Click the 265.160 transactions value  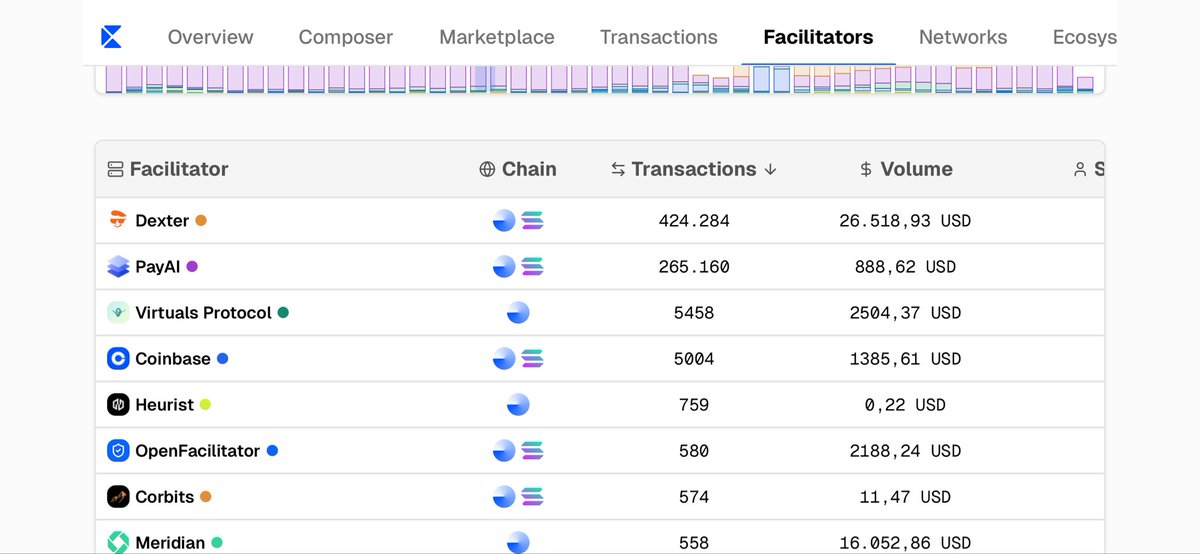(x=694, y=267)
